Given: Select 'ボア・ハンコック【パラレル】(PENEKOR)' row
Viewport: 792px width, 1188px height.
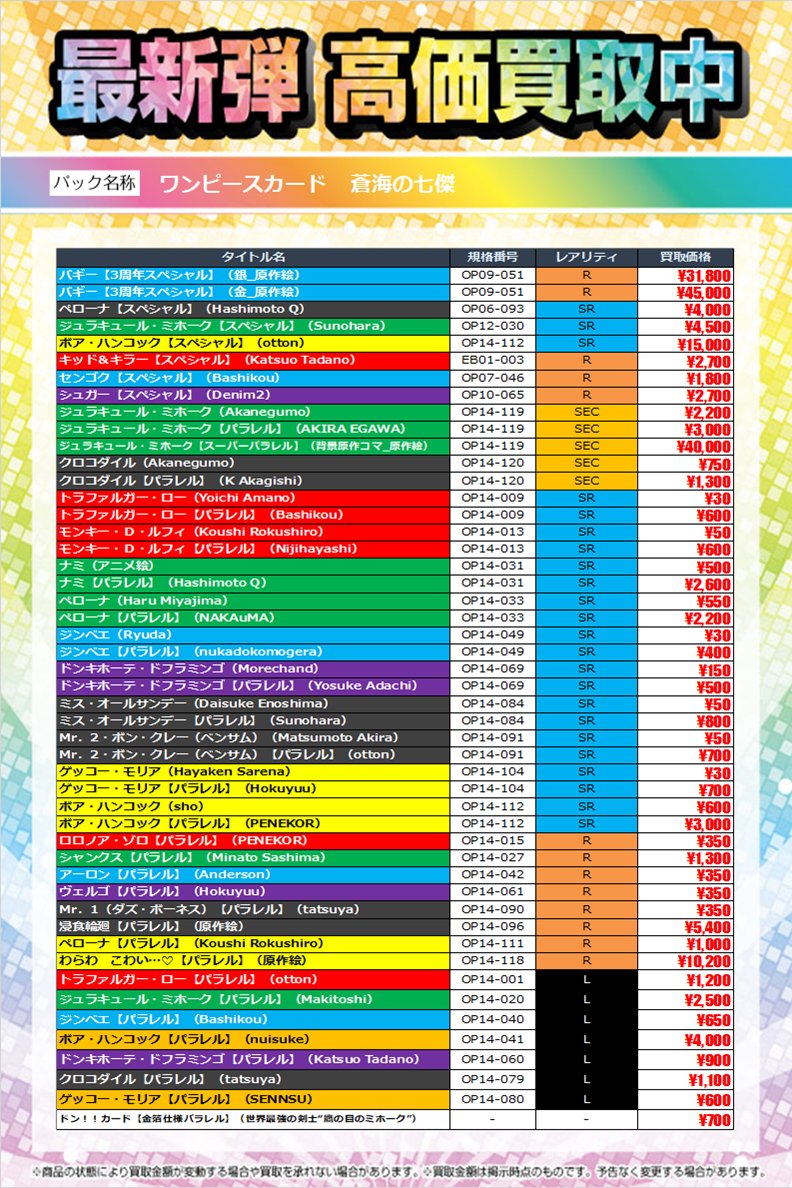Looking at the screenshot, I should pos(395,823).
